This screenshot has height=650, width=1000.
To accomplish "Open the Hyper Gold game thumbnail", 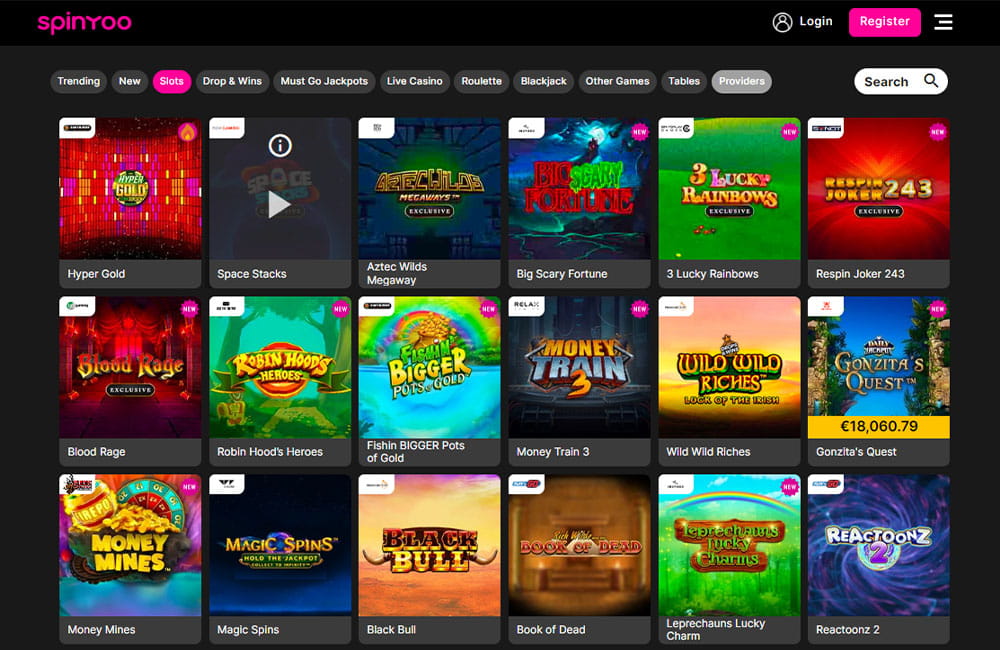I will tap(130, 189).
